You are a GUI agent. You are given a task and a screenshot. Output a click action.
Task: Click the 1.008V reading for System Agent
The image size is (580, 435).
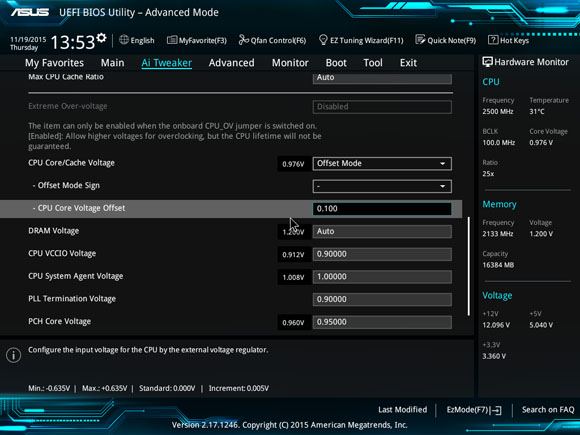(293, 277)
